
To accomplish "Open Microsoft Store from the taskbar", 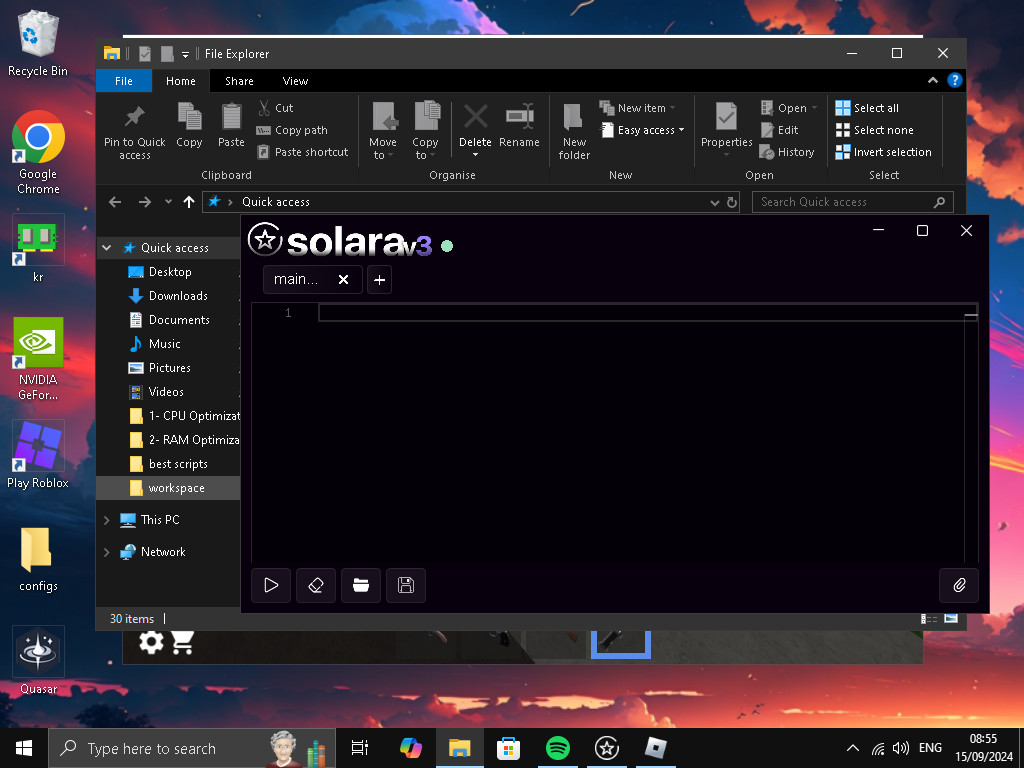I will (508, 748).
